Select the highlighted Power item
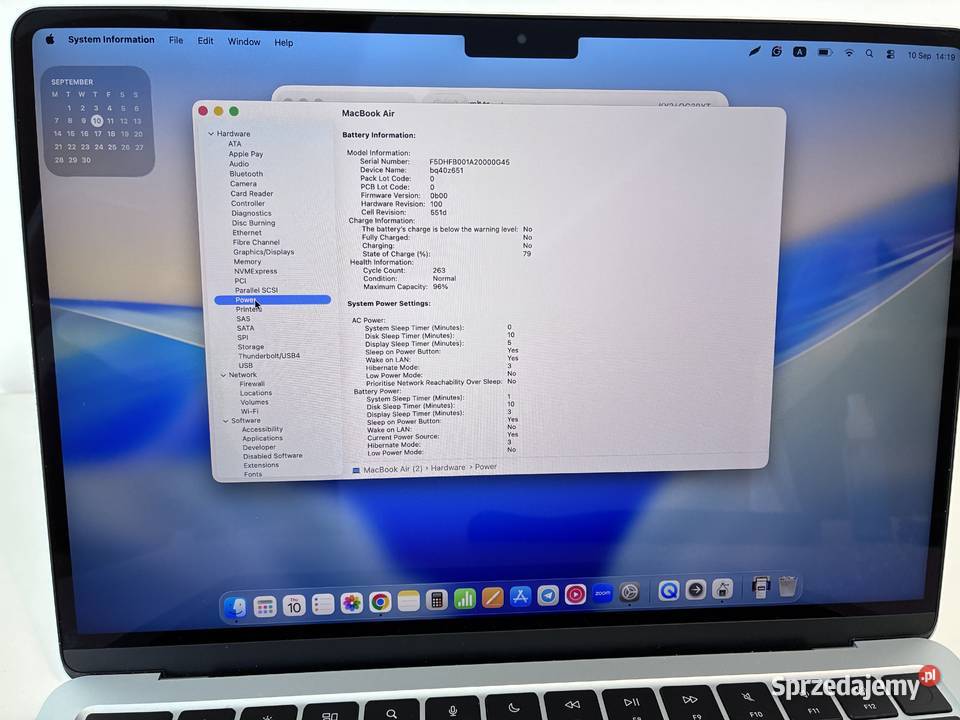The image size is (960, 720). pos(272,300)
